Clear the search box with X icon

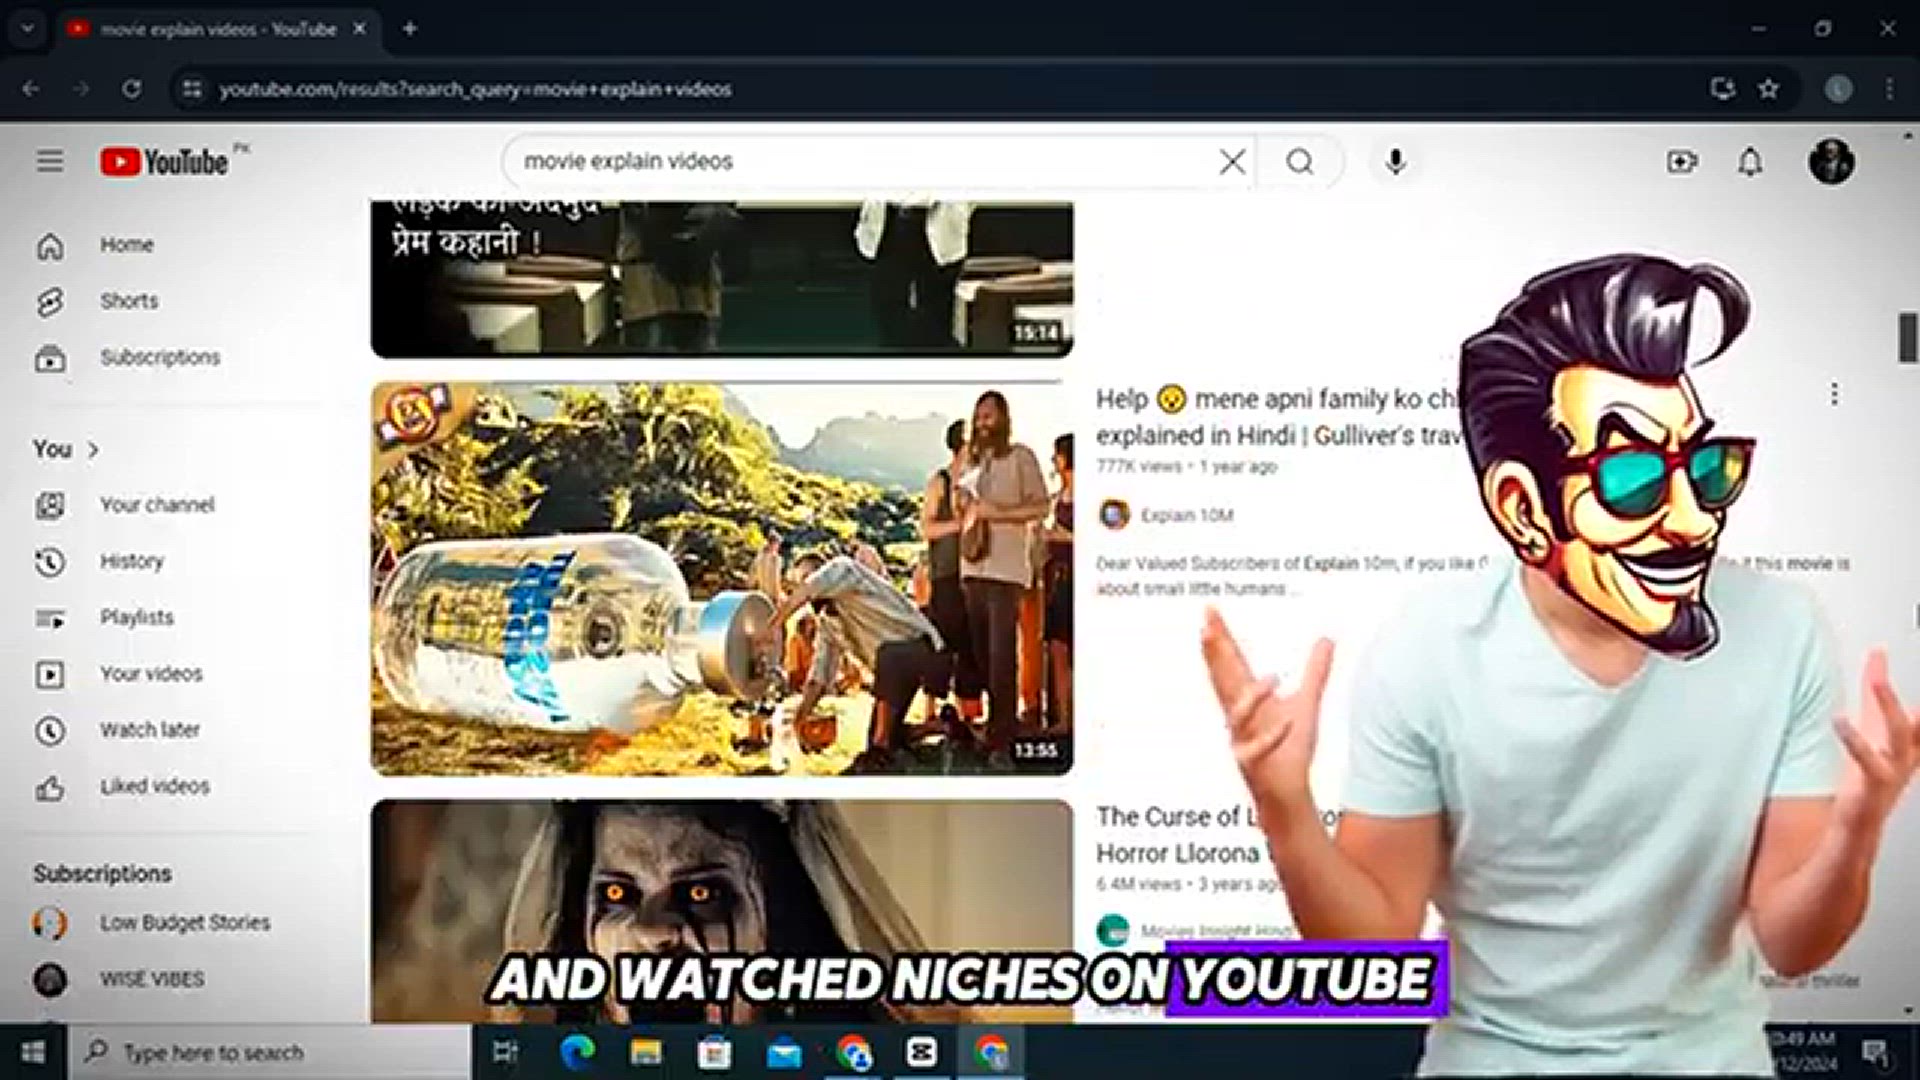coord(1232,161)
